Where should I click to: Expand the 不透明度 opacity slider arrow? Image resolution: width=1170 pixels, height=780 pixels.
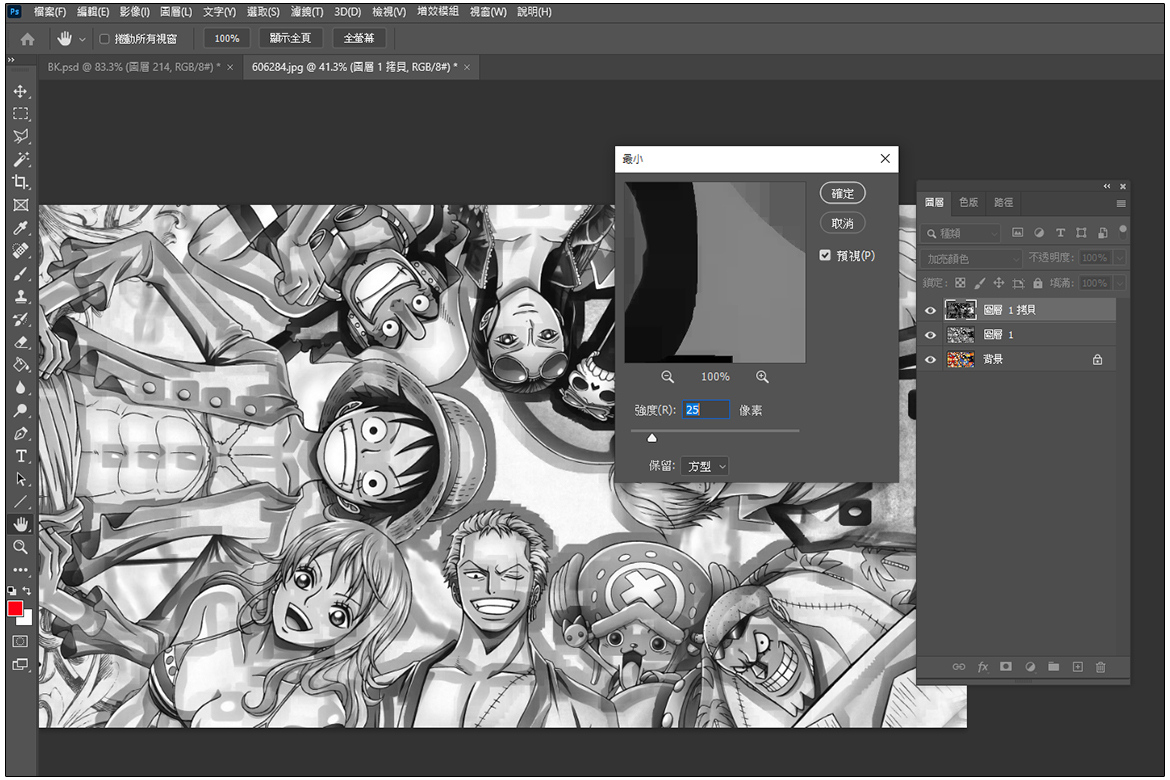pos(1119,258)
